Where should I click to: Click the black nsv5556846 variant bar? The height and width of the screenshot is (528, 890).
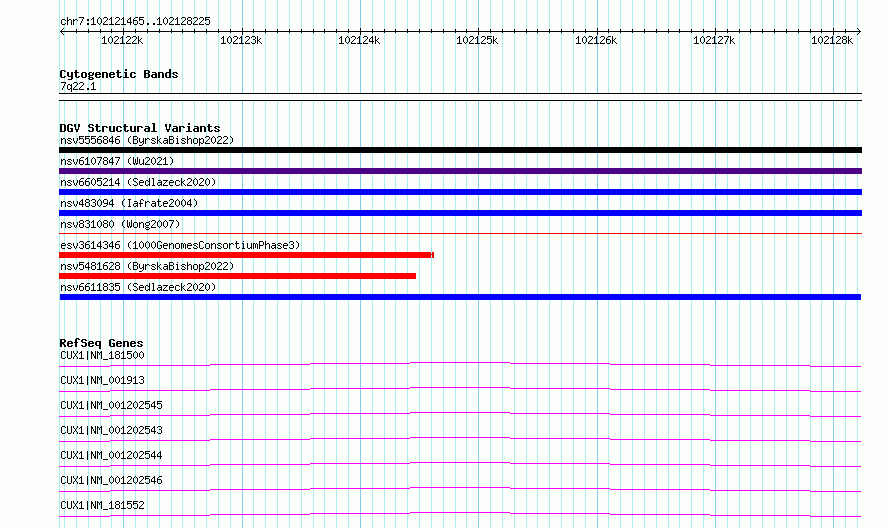(x=460, y=150)
